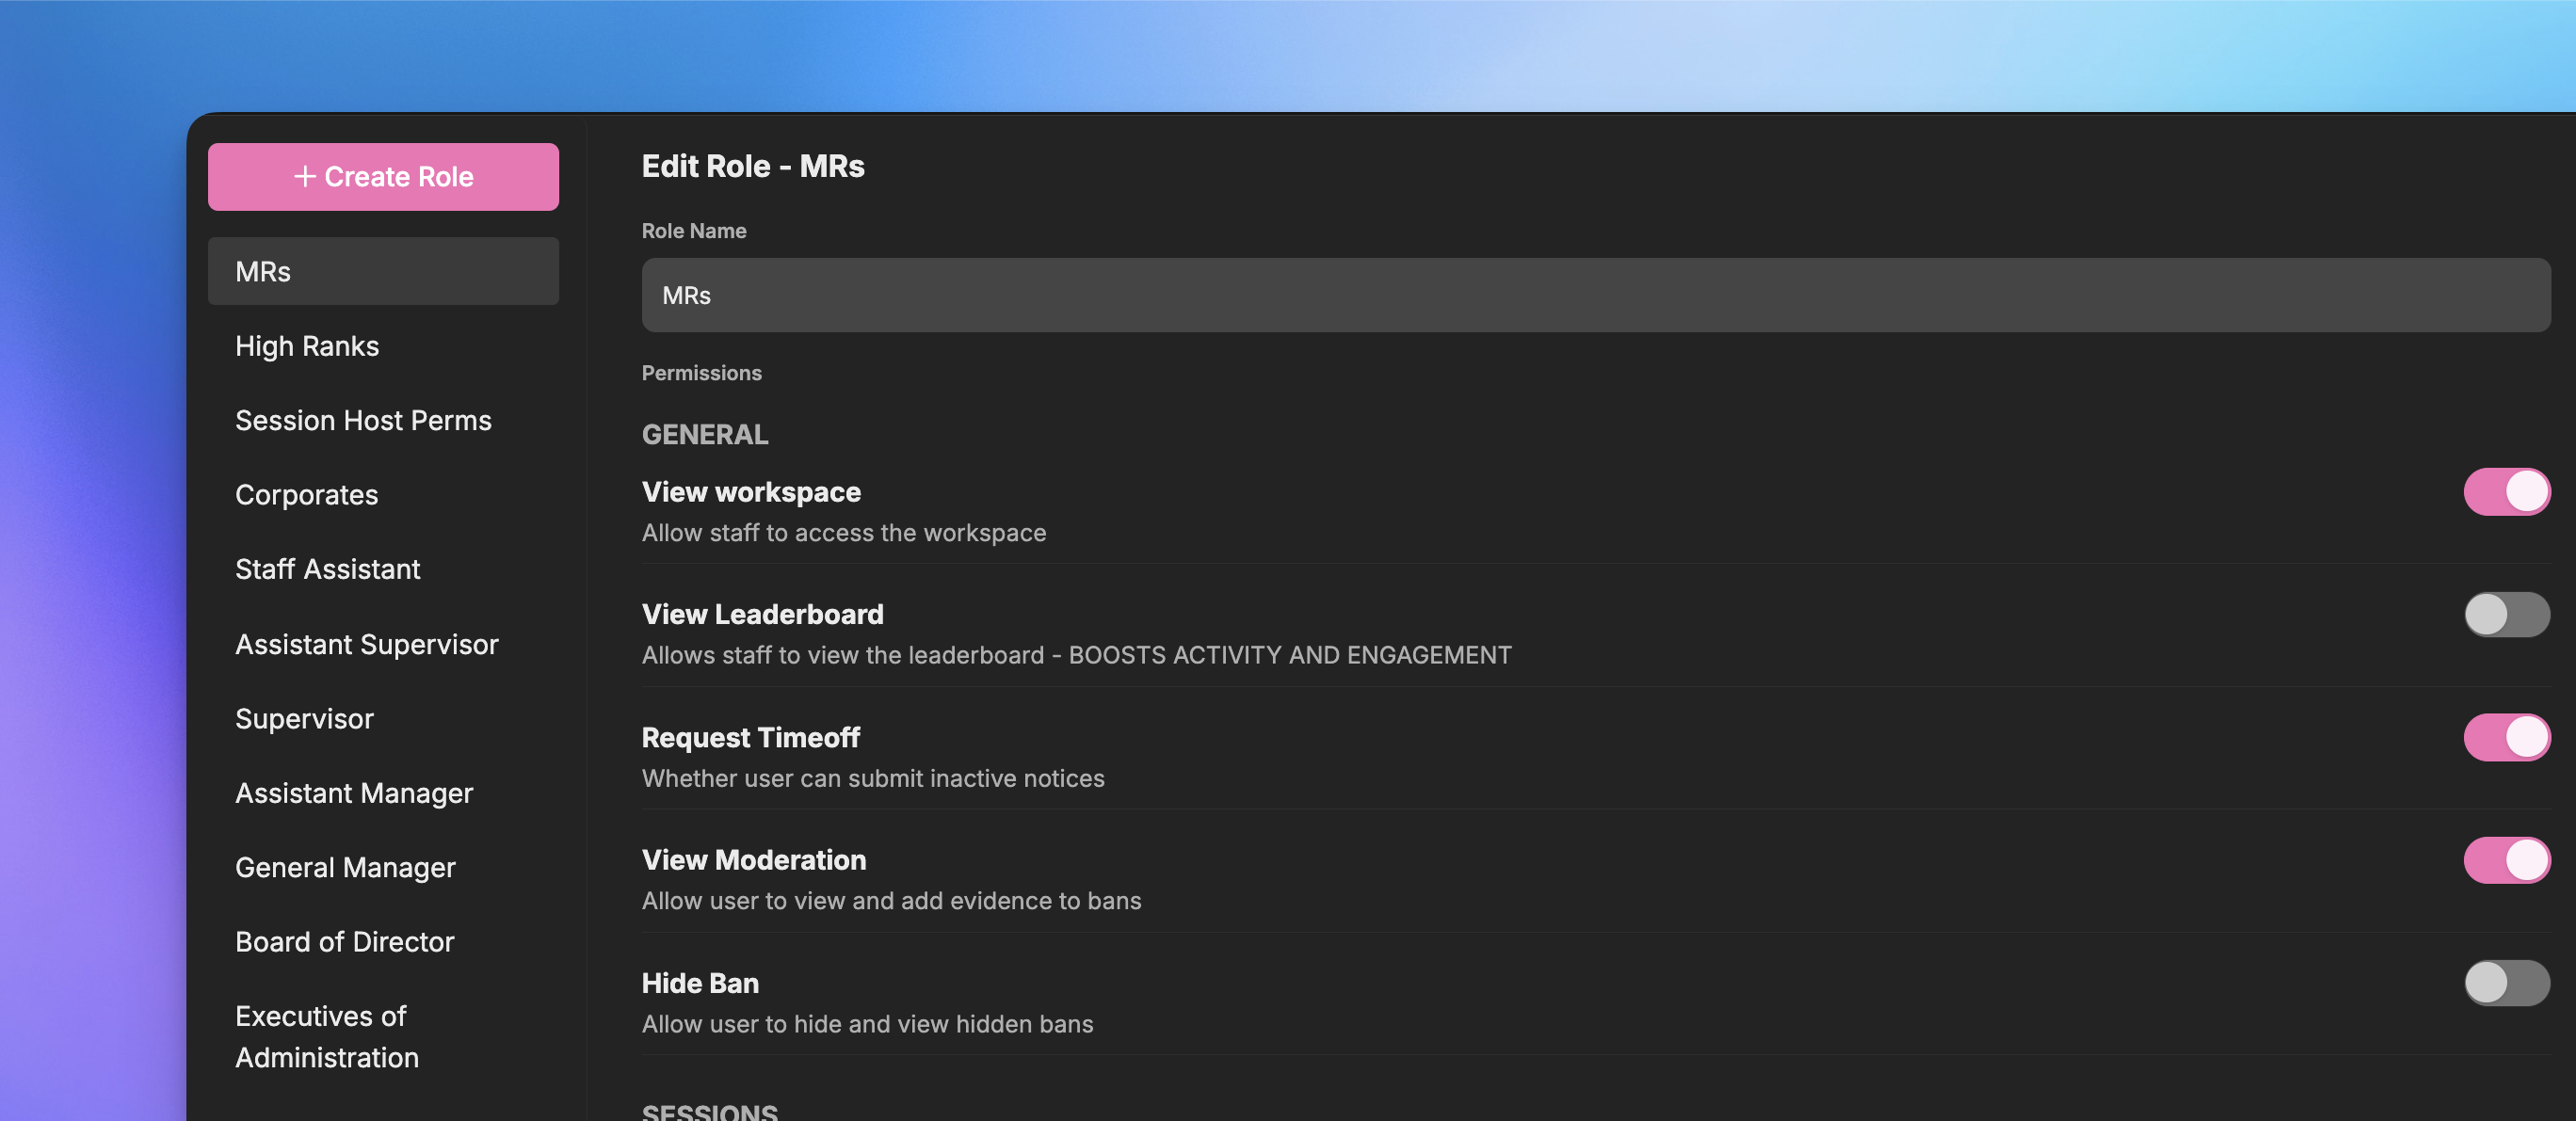Open the Assistant Supervisor role
This screenshot has width=2576, height=1121.
pos(367,644)
